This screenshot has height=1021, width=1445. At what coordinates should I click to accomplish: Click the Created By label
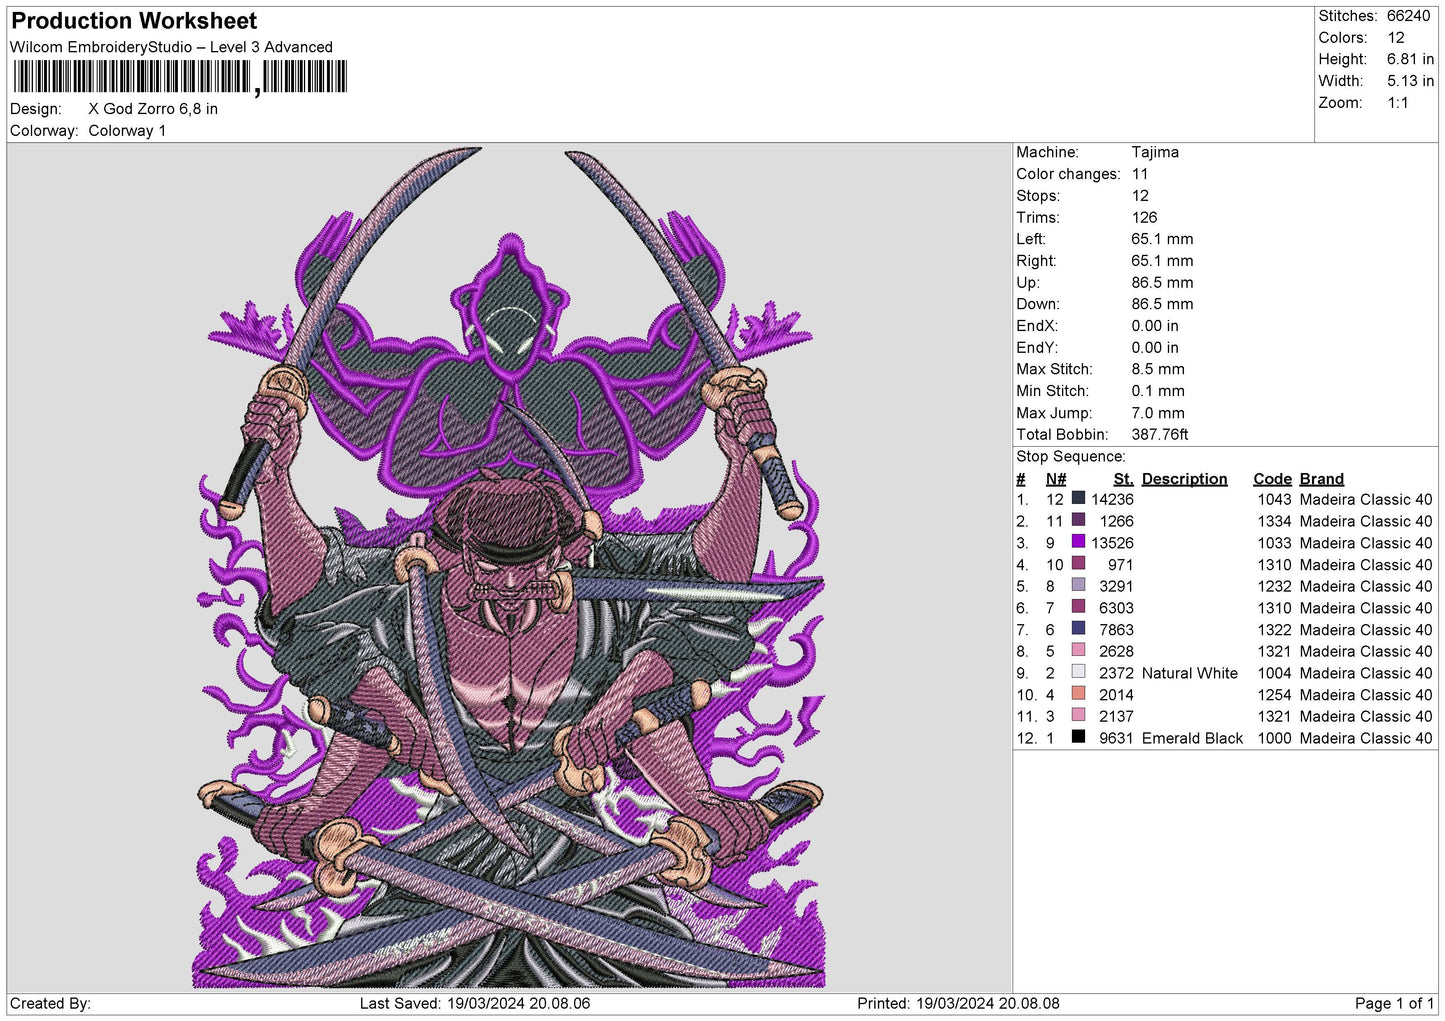coord(50,1003)
